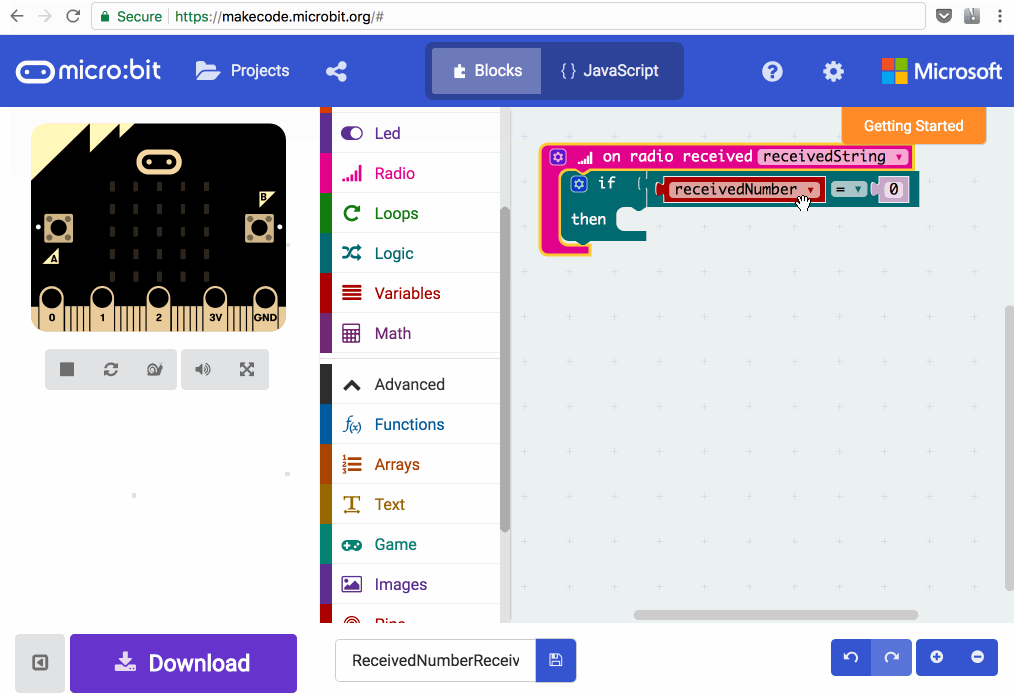The image size is (1014, 693).
Task: Zoom in on the workspace
Action: (x=936, y=657)
